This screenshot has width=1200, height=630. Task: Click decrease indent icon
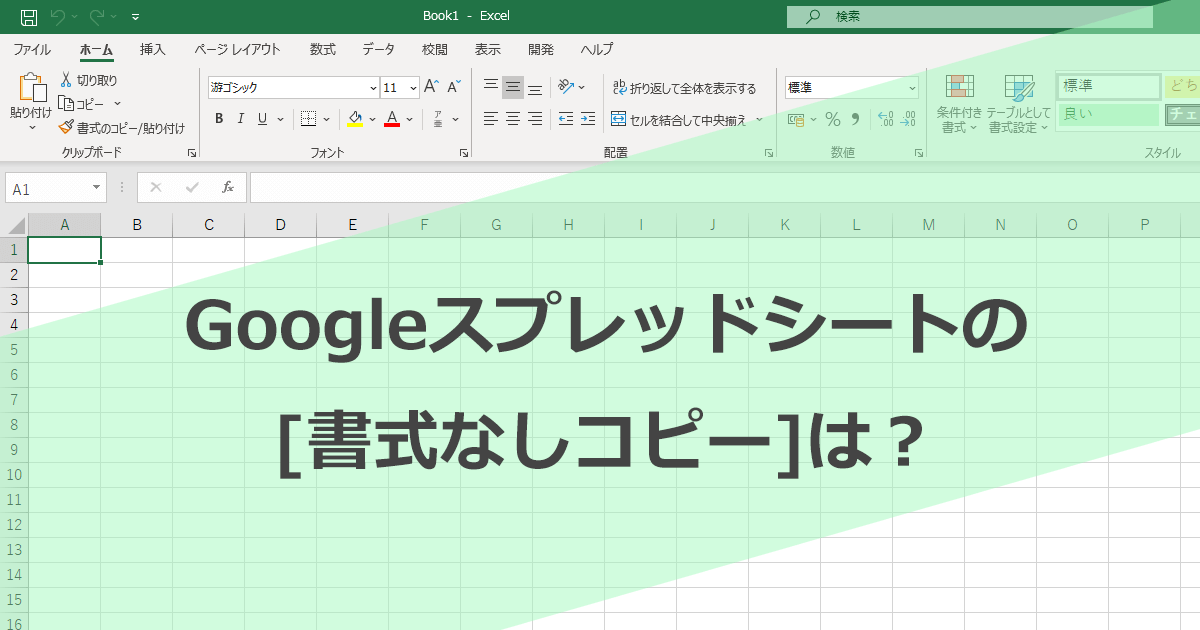coord(566,119)
